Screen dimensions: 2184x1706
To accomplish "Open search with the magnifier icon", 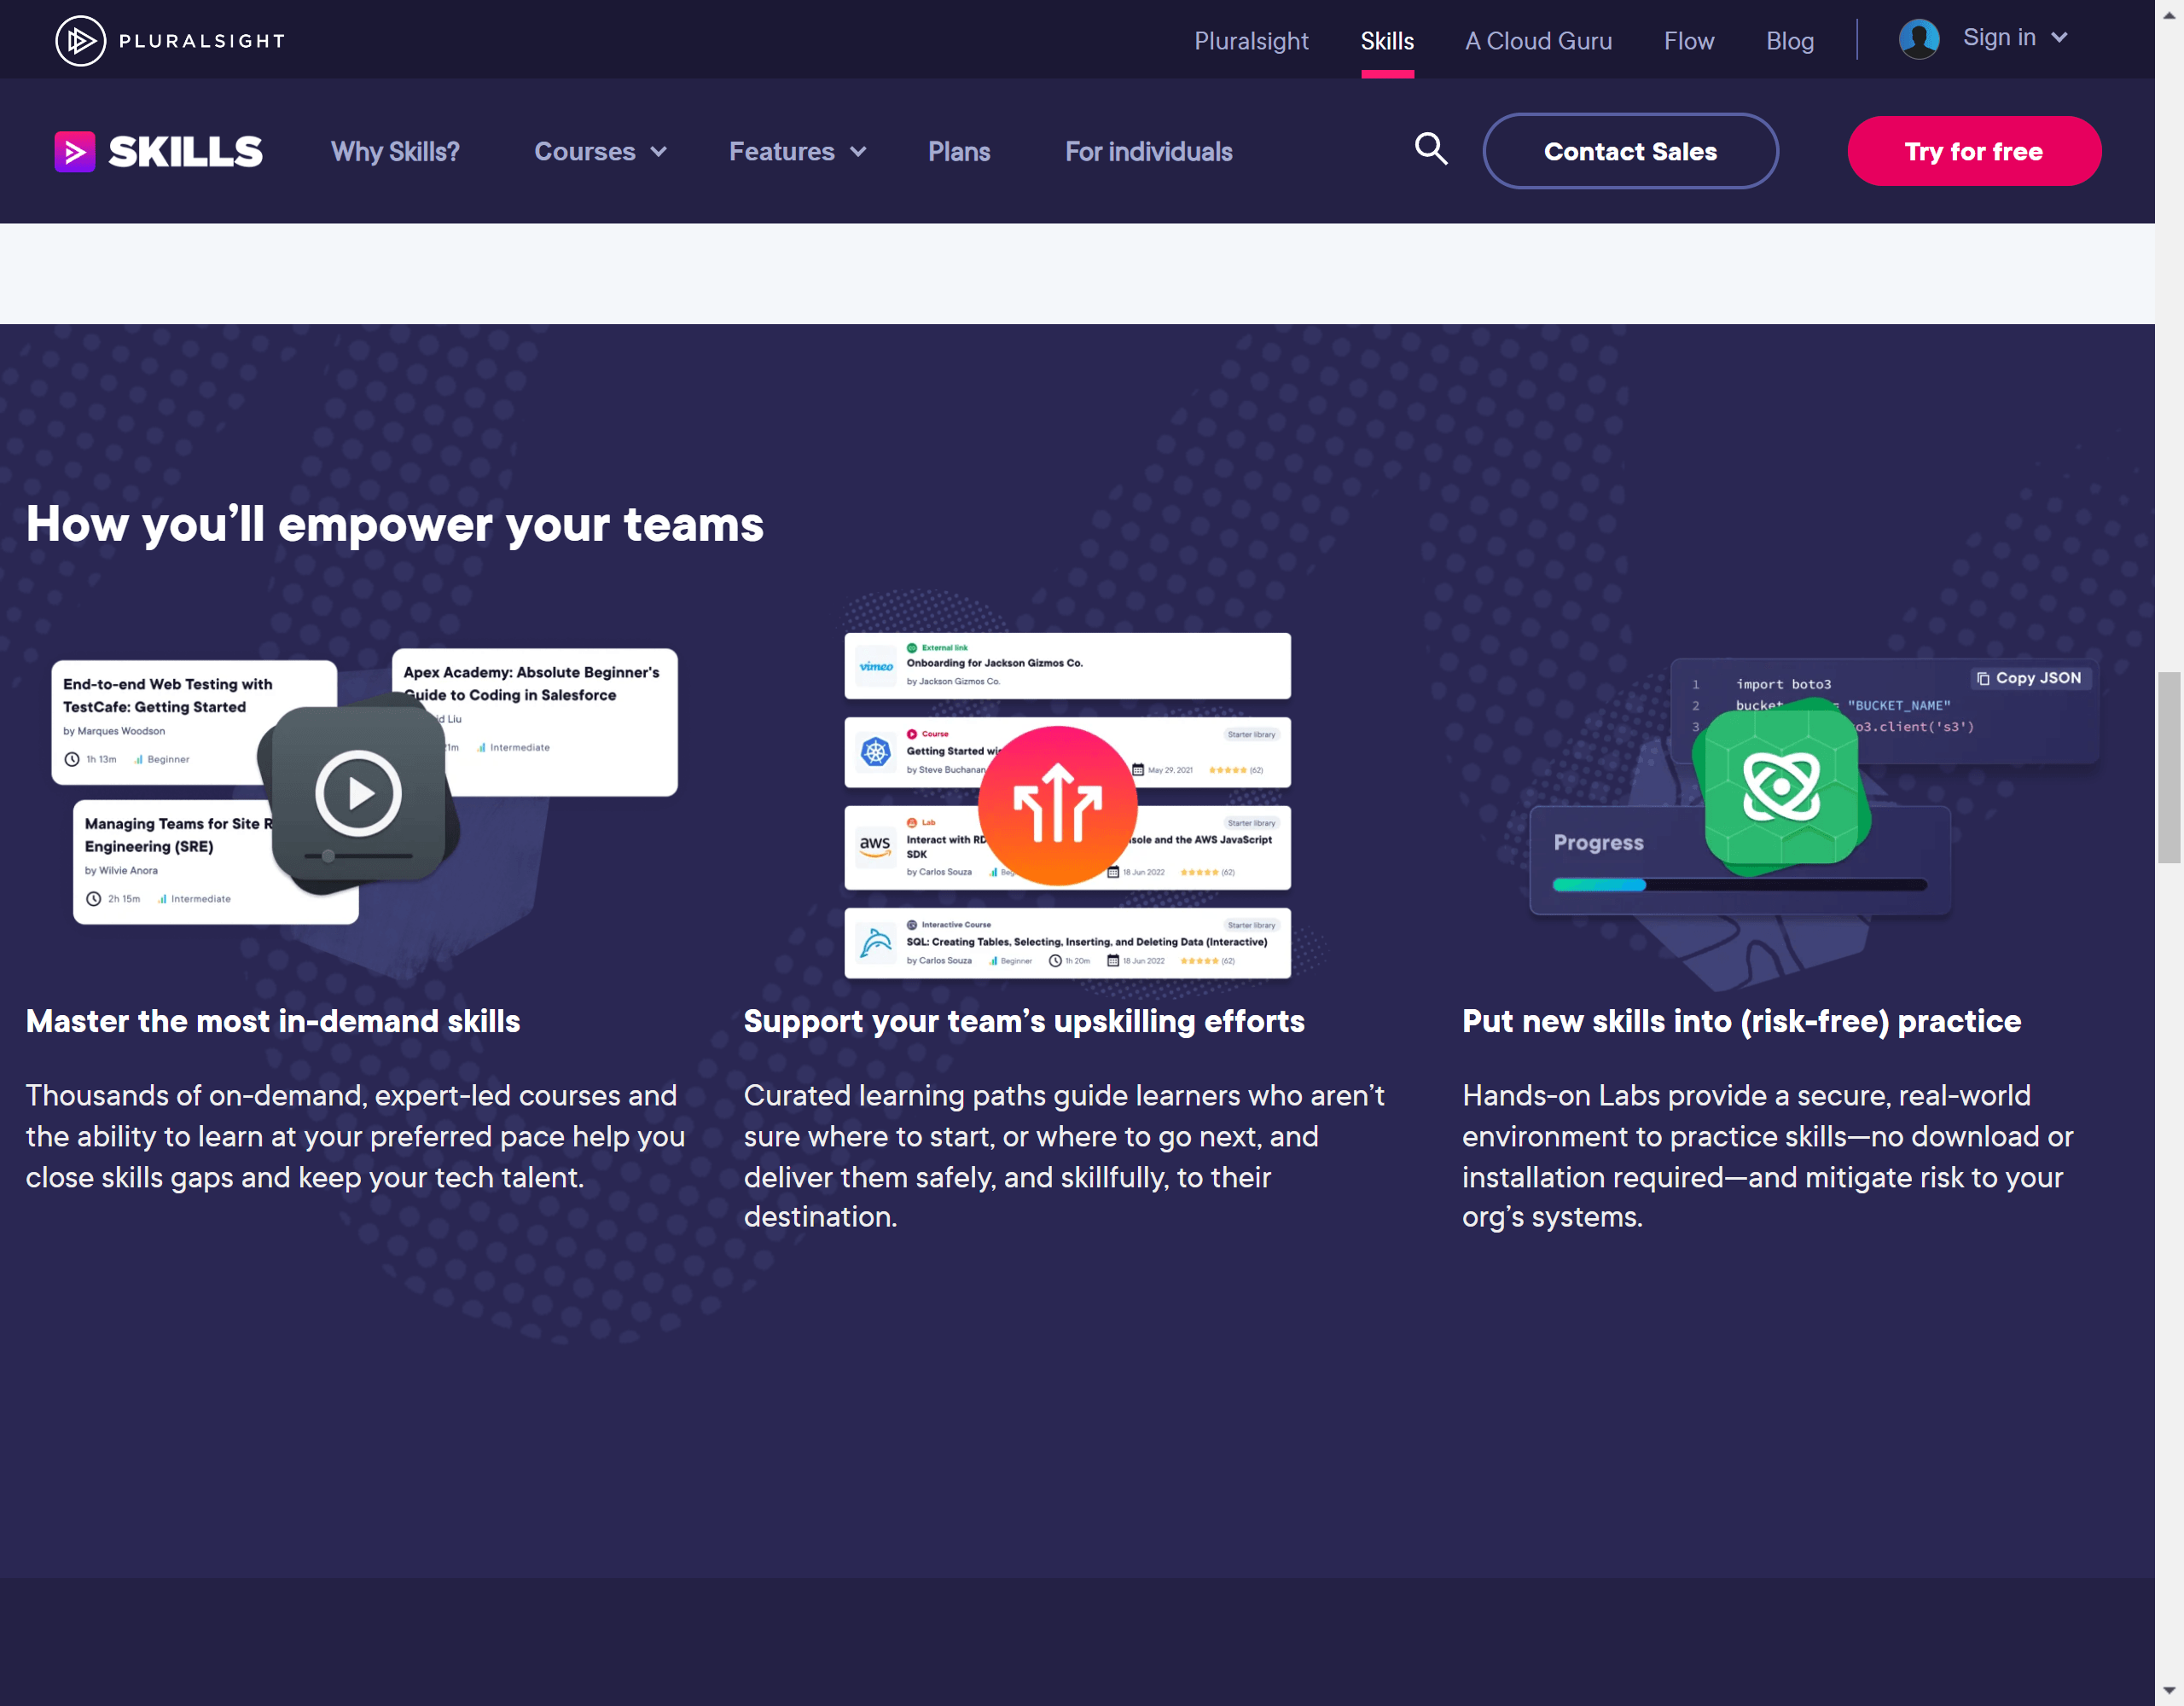I will pos(1431,150).
